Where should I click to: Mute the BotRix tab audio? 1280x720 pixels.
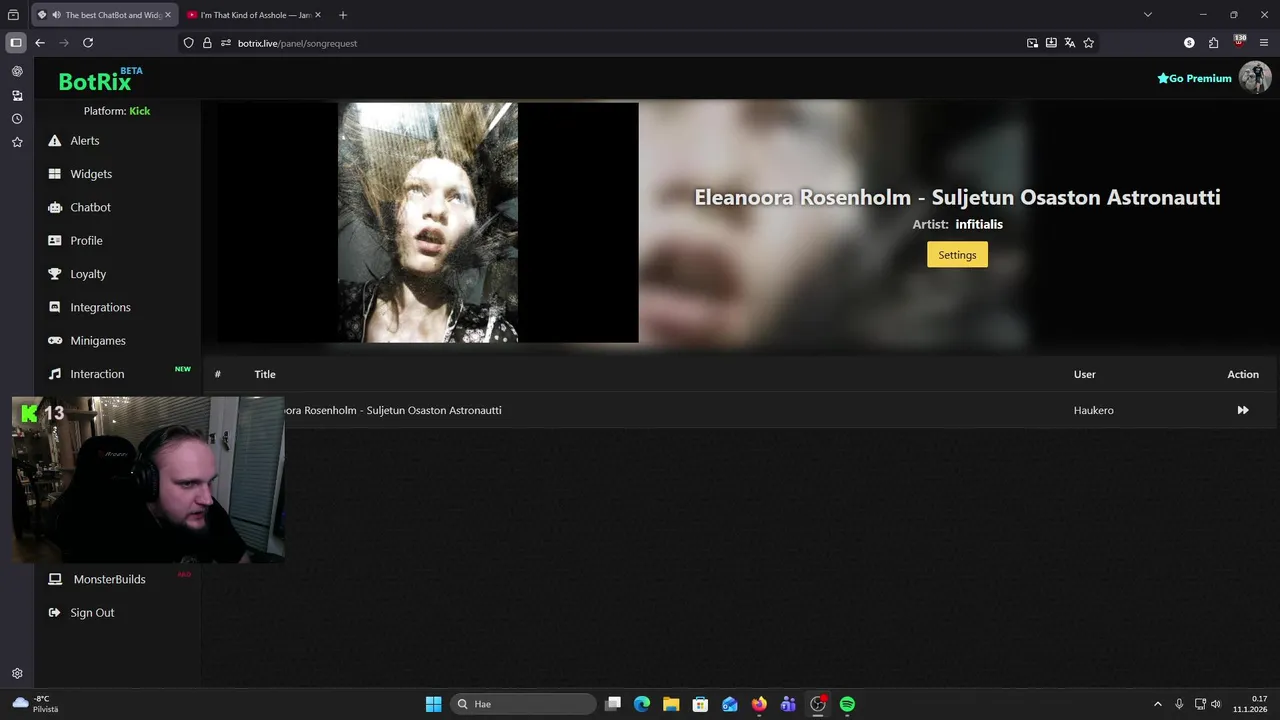click(x=56, y=15)
